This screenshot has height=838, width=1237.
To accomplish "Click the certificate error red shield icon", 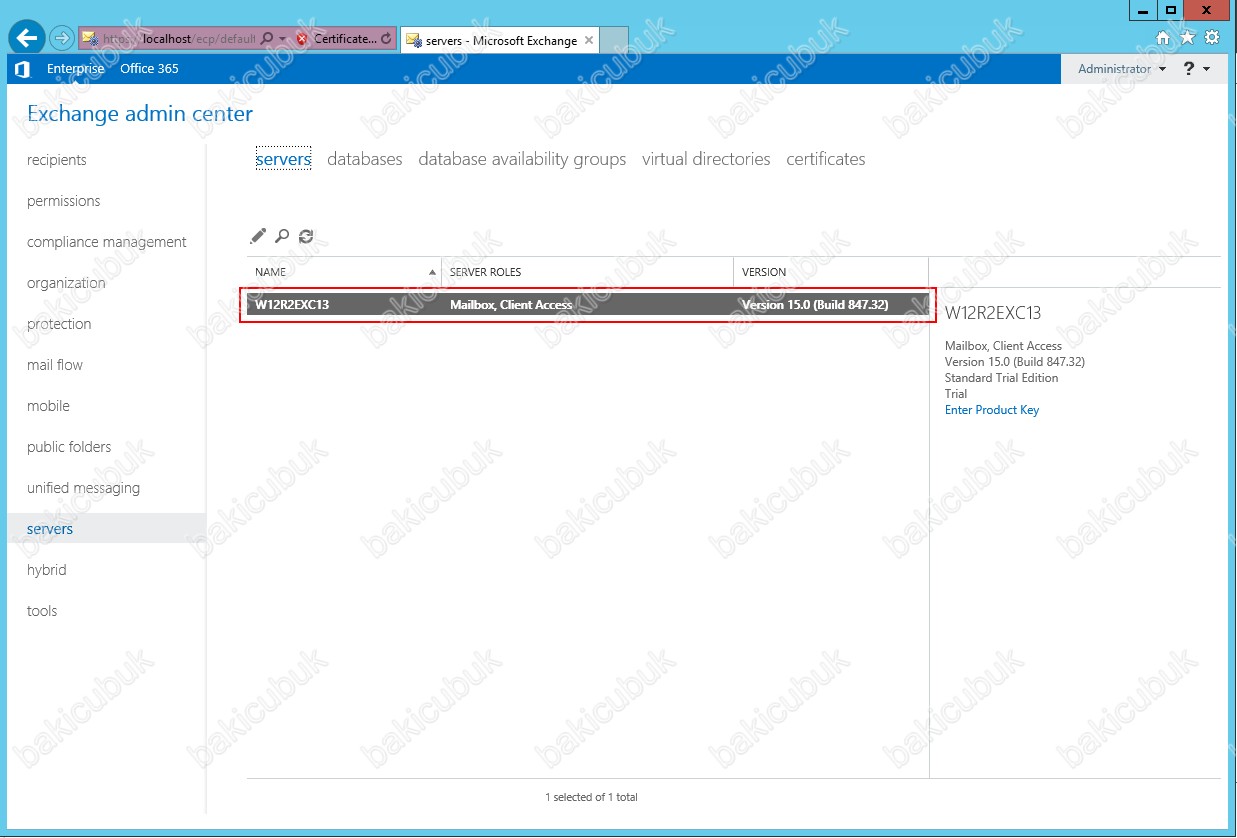I will coord(302,39).
